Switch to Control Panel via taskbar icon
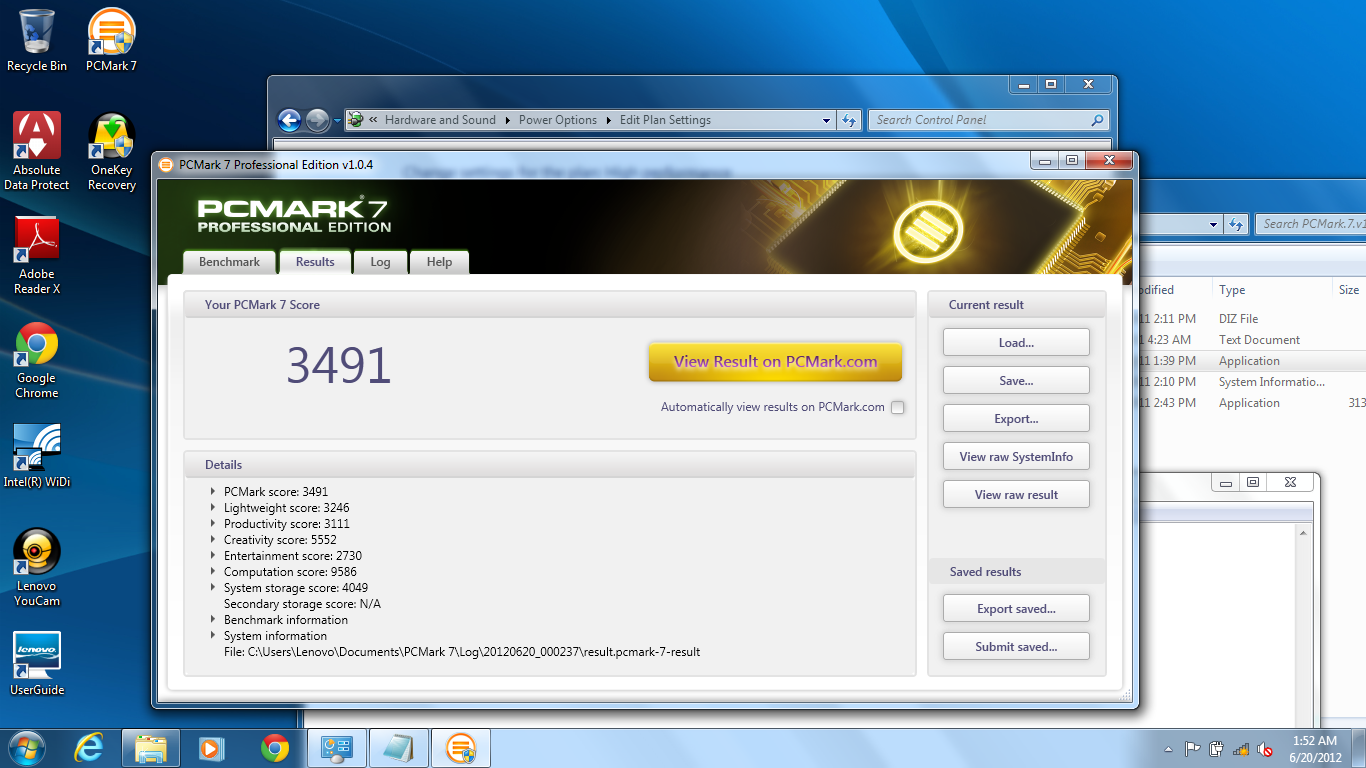 337,747
